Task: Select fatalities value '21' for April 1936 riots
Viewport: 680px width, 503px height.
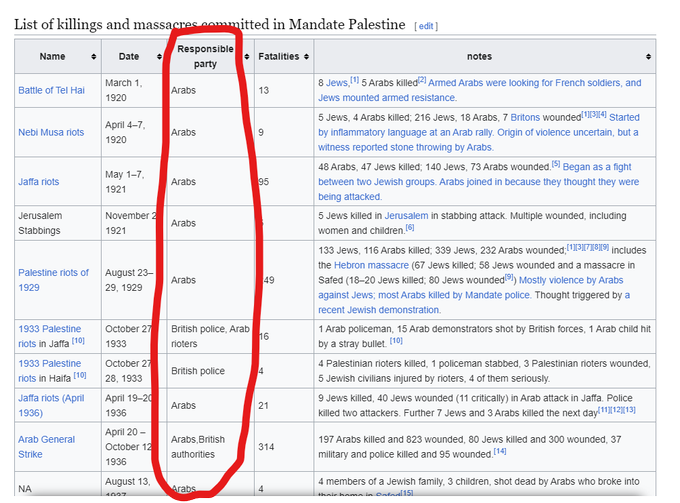Action: [264, 405]
